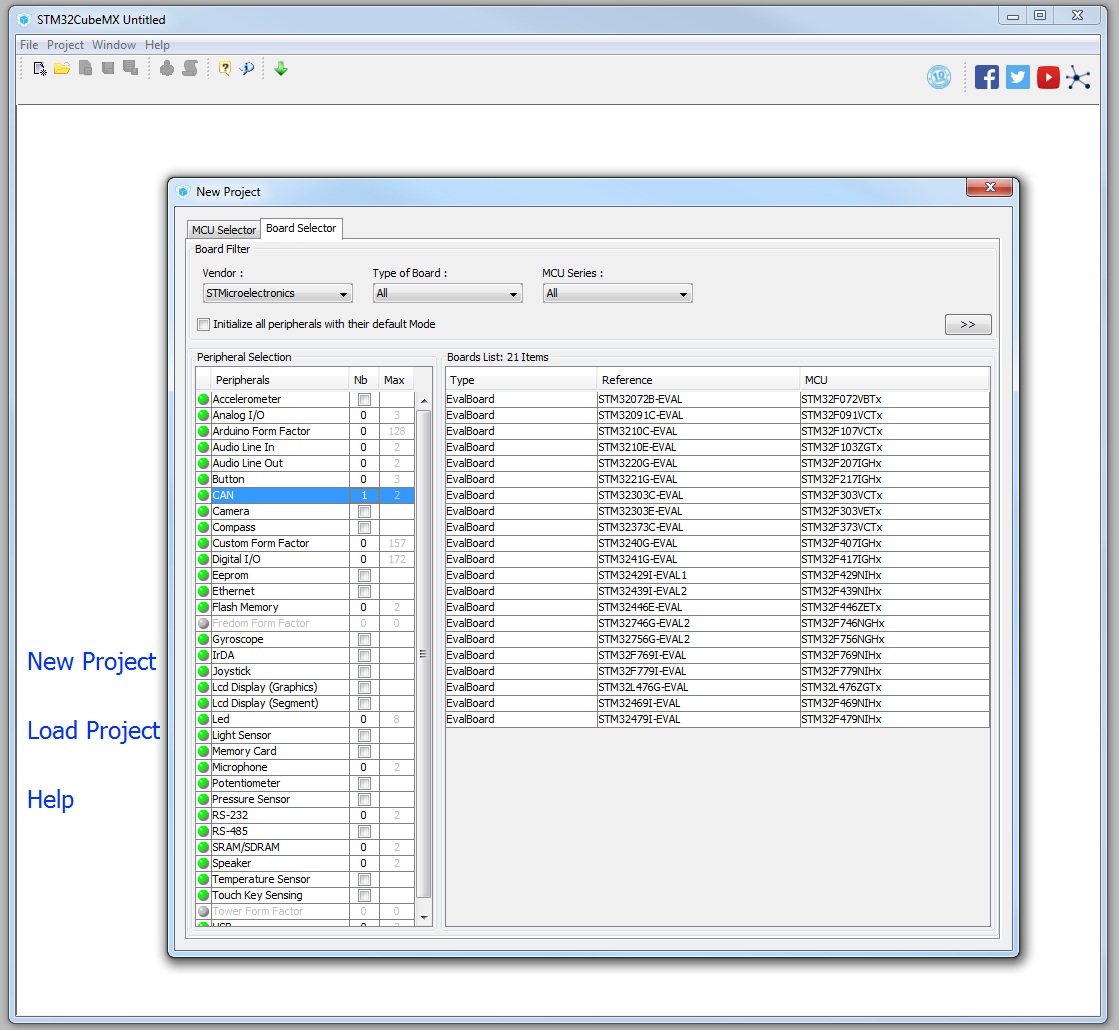Screen dimensions: 1119x1030
Task: Open the Project menu
Action: tap(65, 44)
